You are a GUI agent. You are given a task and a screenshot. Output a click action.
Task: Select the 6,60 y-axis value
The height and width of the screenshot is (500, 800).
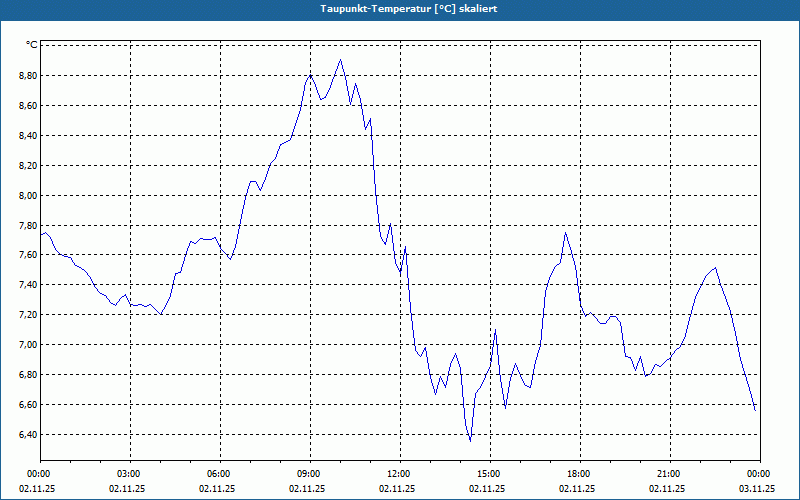click(x=27, y=405)
